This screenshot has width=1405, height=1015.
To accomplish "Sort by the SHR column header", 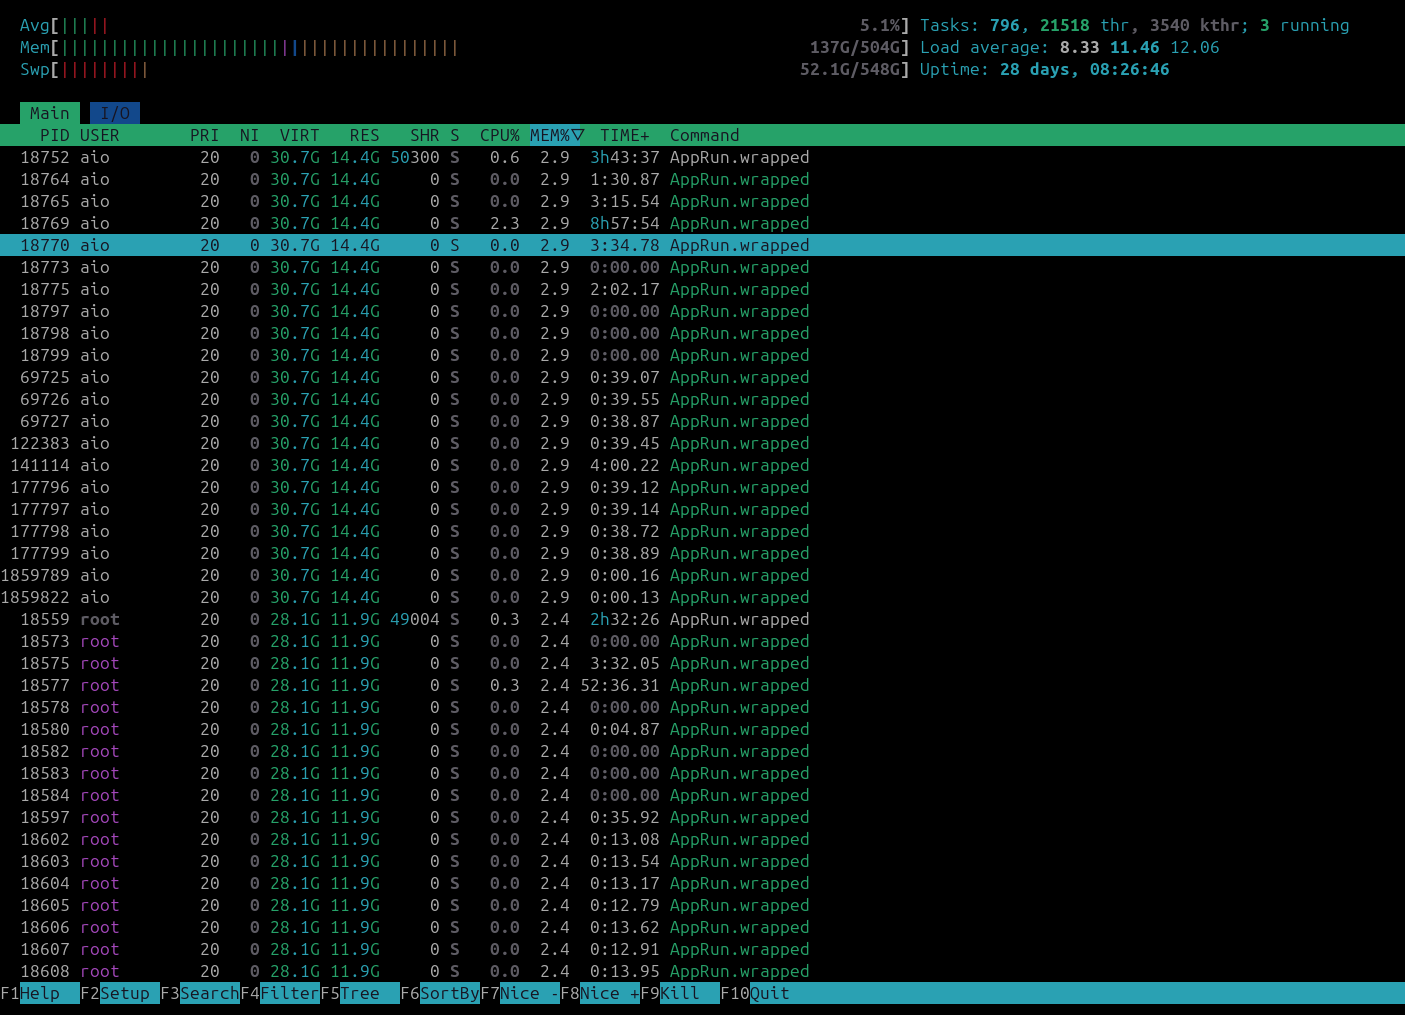I will tap(425, 135).
